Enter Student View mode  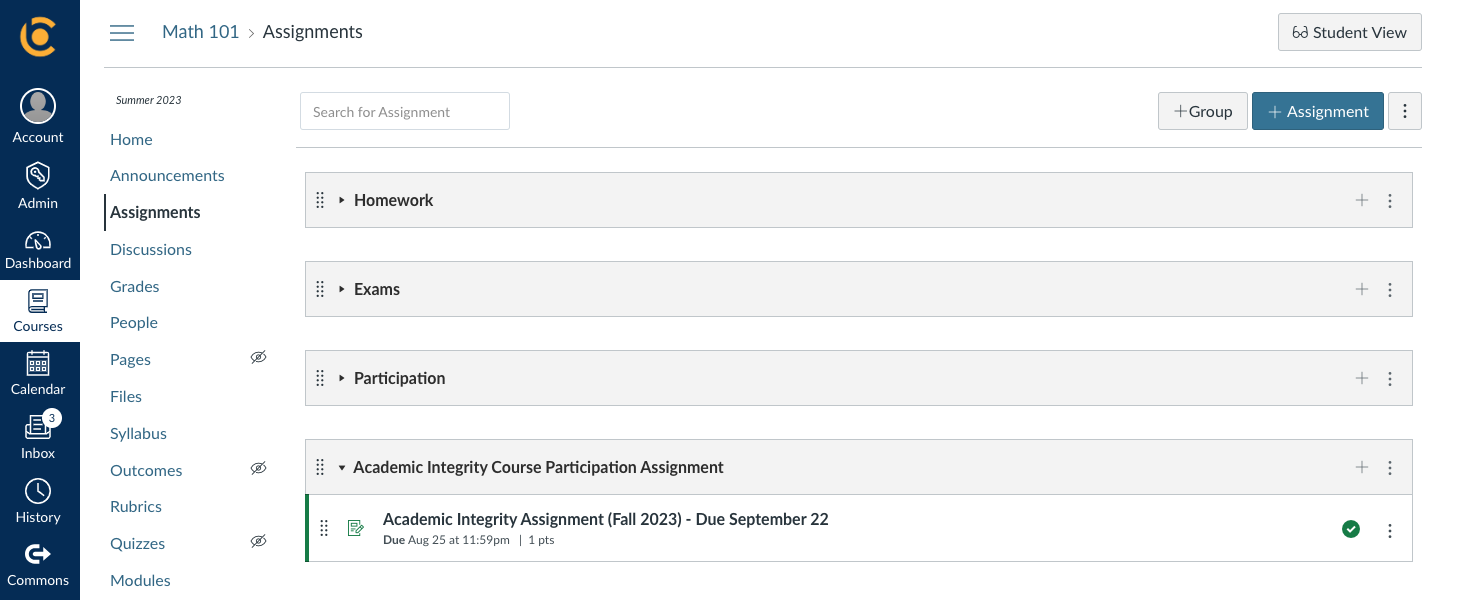pos(1349,31)
